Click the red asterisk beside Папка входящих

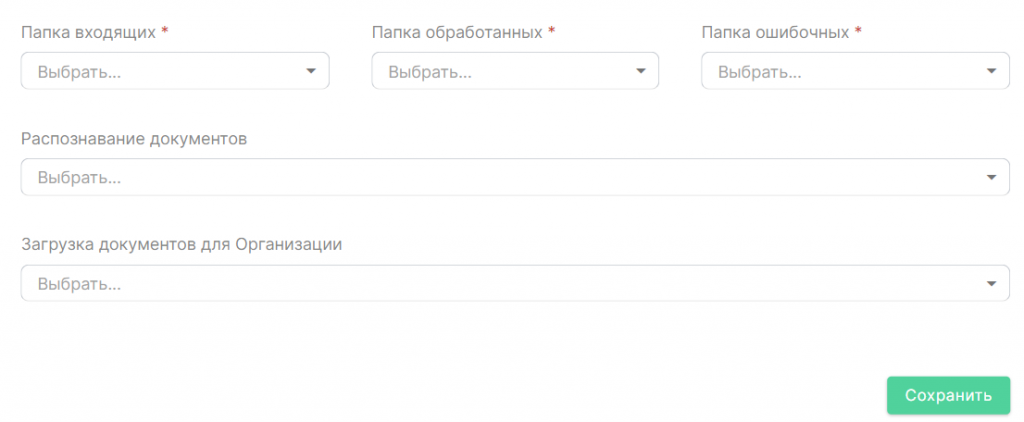point(165,31)
